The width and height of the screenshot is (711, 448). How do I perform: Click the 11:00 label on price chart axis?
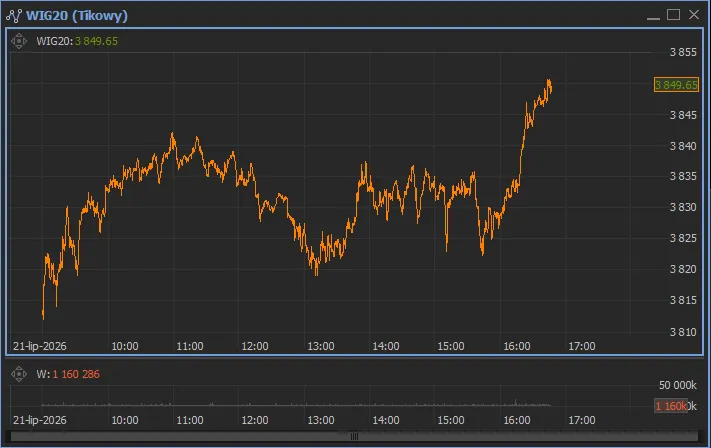tap(190, 346)
